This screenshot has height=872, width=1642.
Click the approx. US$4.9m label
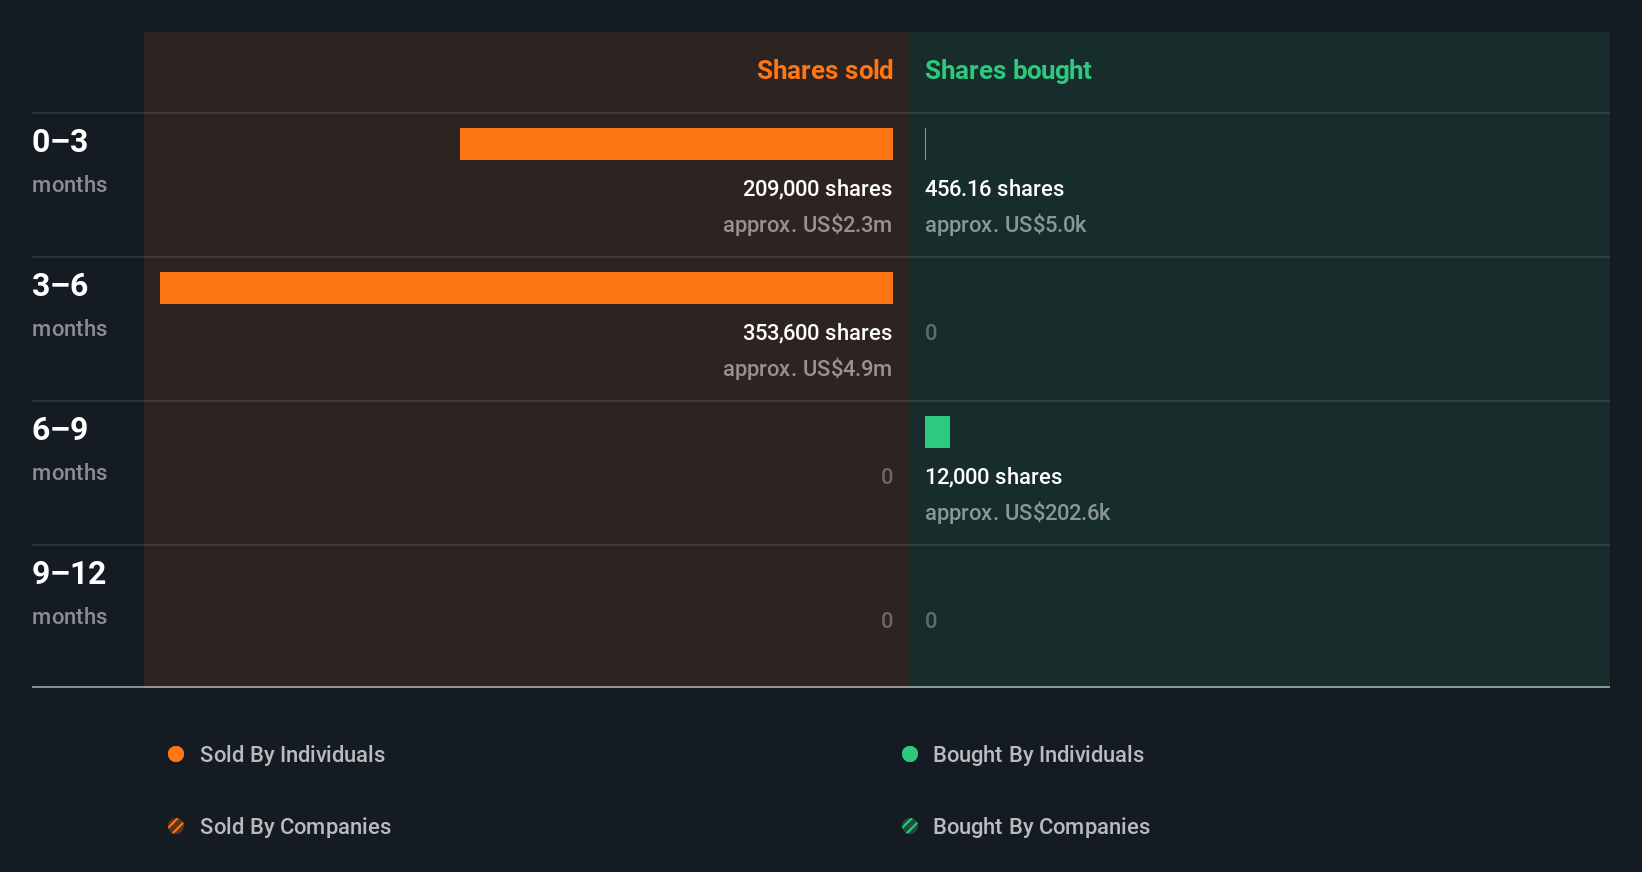[x=807, y=369]
